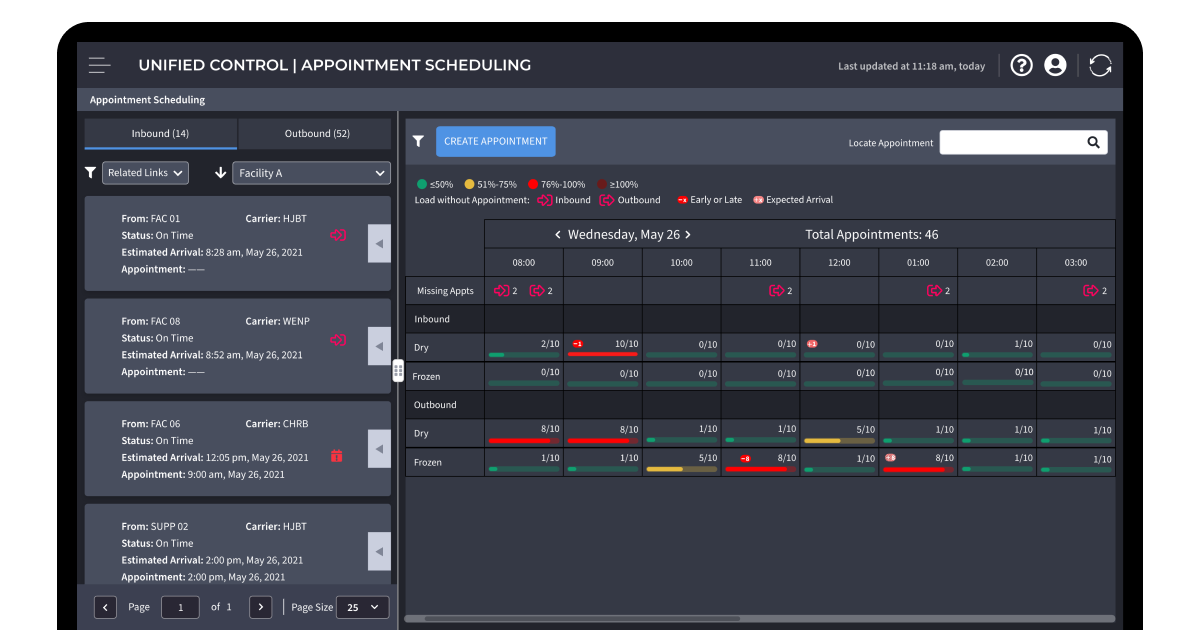Click the Locate Appointment search field
The height and width of the screenshot is (630, 1200).
click(x=1023, y=142)
